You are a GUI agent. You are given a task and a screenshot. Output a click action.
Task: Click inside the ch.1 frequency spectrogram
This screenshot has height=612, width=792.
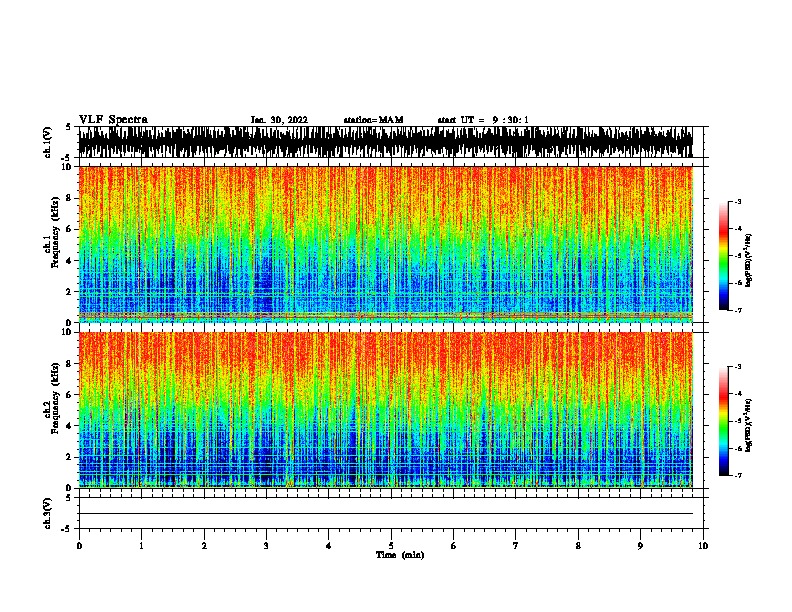coord(385,244)
